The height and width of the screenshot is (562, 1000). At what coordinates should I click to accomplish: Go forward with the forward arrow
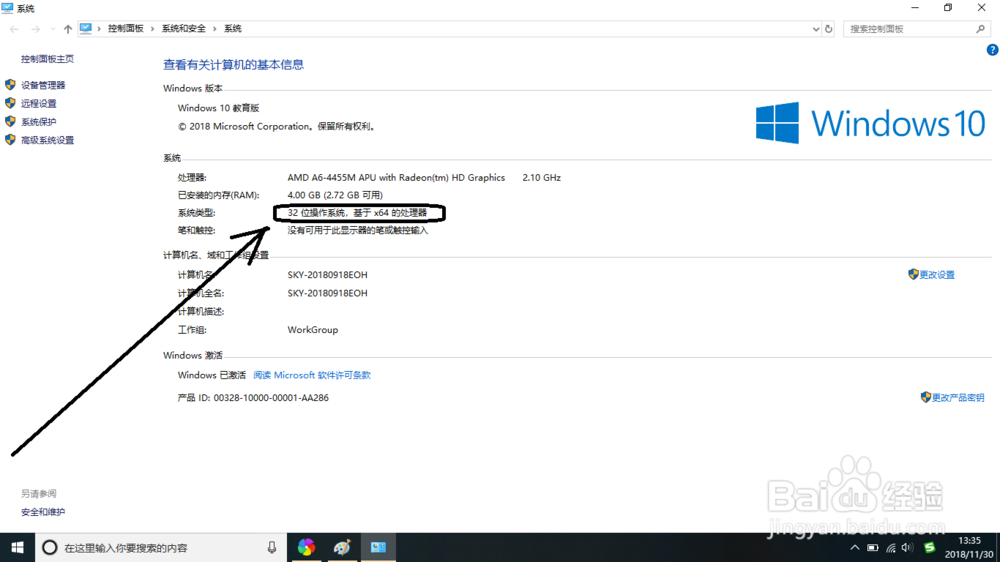tap(36, 29)
